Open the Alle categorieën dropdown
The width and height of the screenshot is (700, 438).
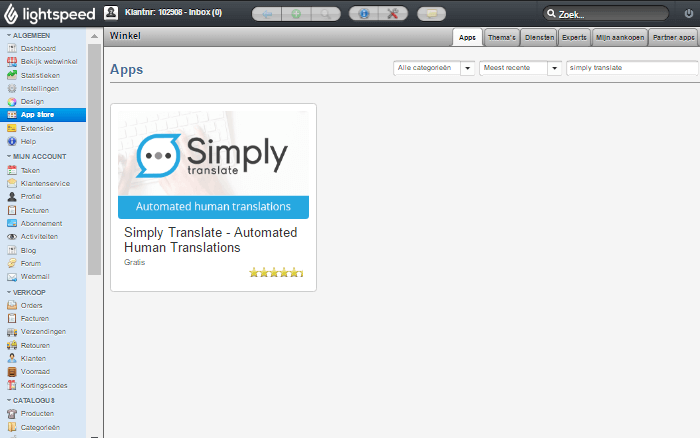[x=434, y=68]
